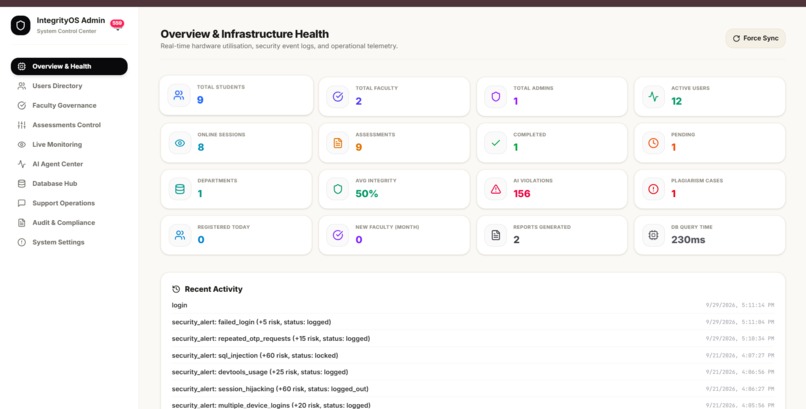Click the Completed check icon
The width and height of the screenshot is (806, 409).
[496, 143]
